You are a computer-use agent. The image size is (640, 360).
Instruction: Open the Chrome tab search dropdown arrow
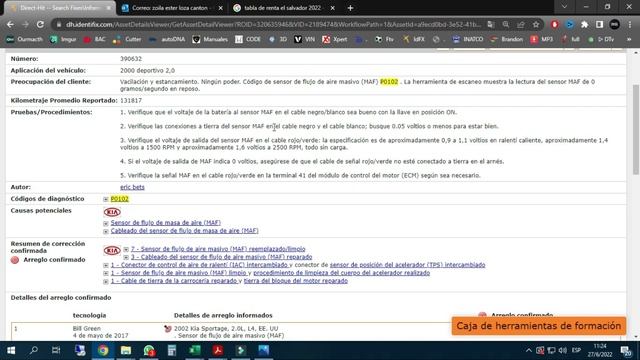click(x=564, y=7)
